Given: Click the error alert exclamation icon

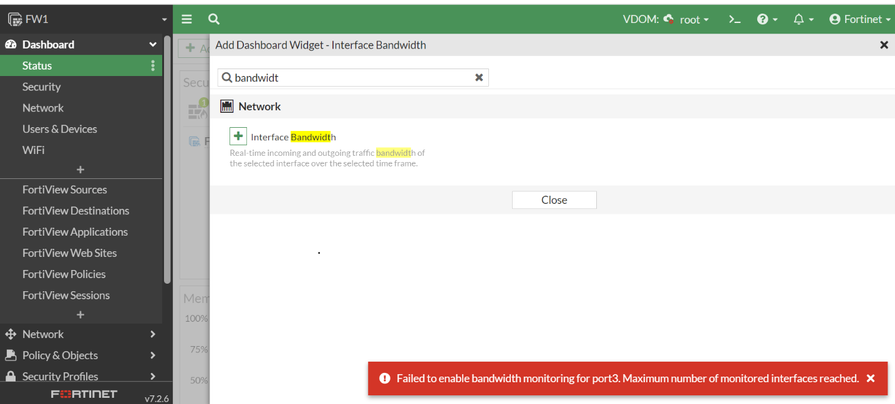Looking at the screenshot, I should (x=385, y=378).
